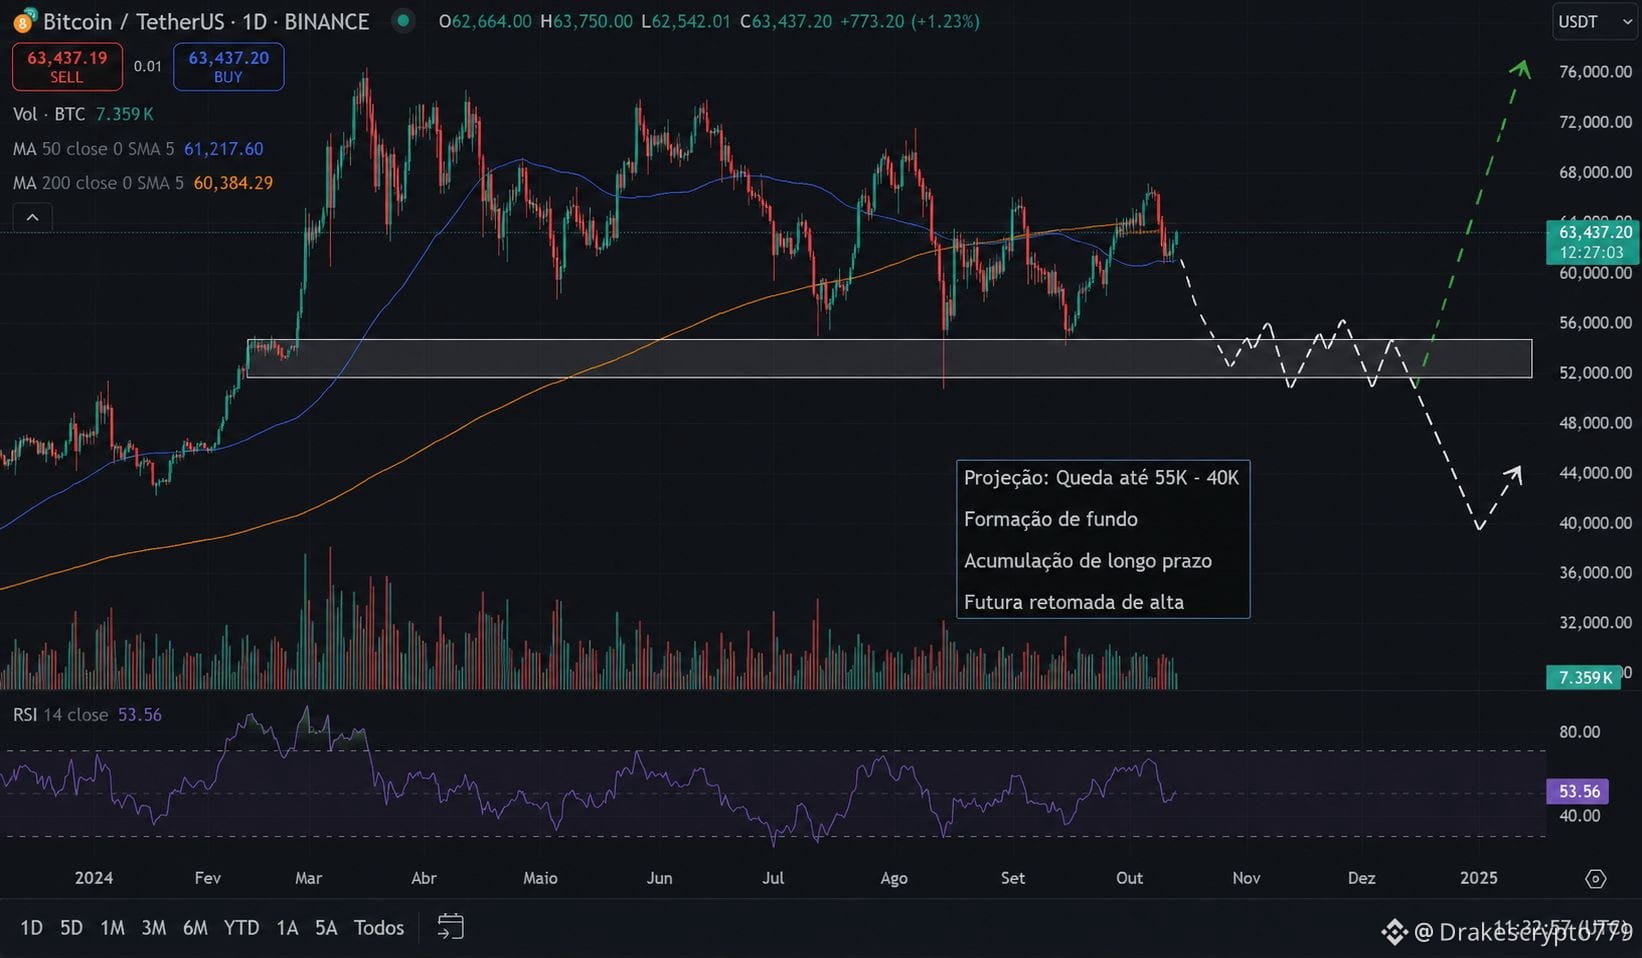Image resolution: width=1642 pixels, height=958 pixels.
Task: Click the red SELL button 63,437.19
Action: [67, 67]
